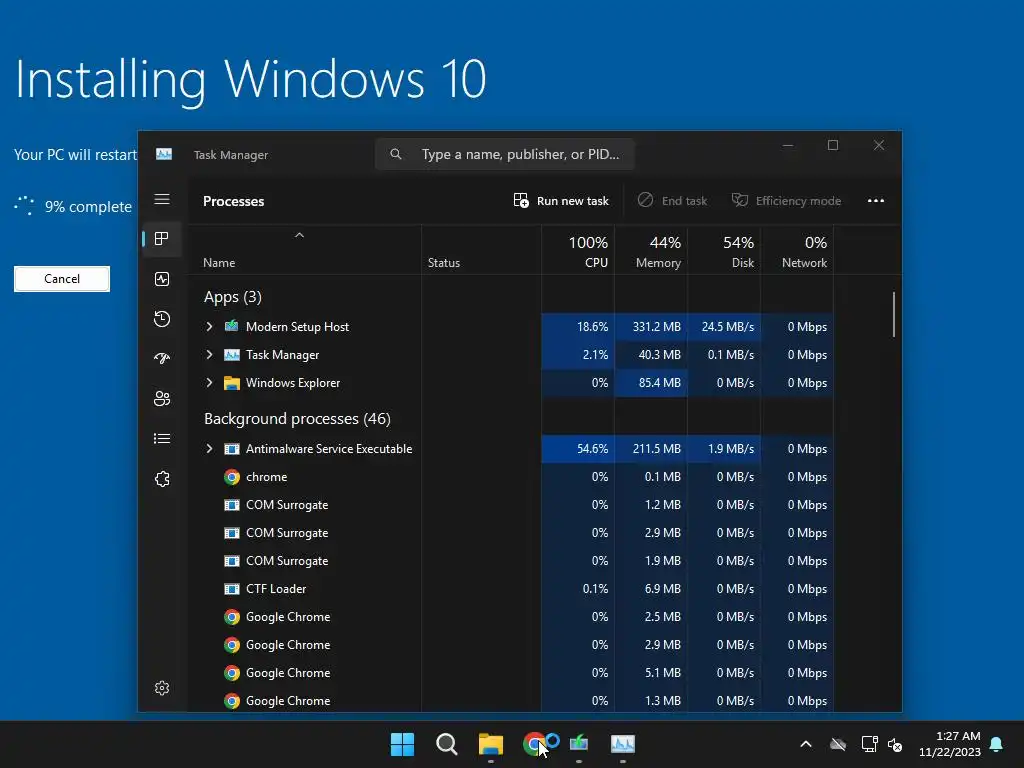The image size is (1024, 768).
Task: Select the Processes page icon in sidebar
Action: click(162, 239)
